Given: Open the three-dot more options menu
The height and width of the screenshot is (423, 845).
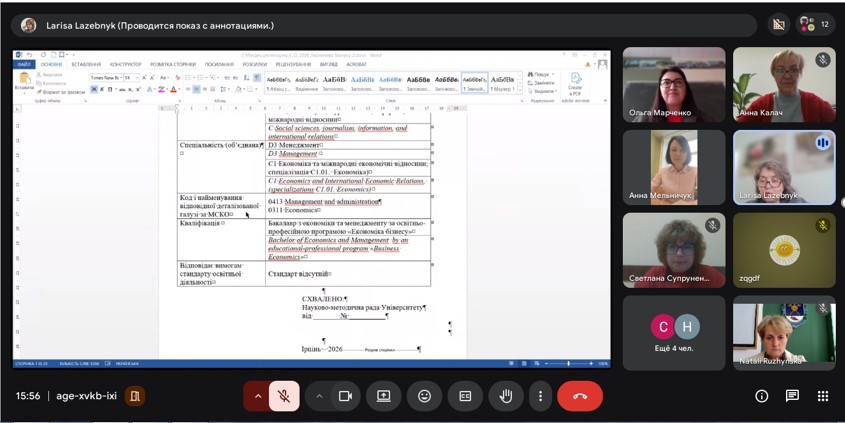Looking at the screenshot, I should (x=540, y=396).
